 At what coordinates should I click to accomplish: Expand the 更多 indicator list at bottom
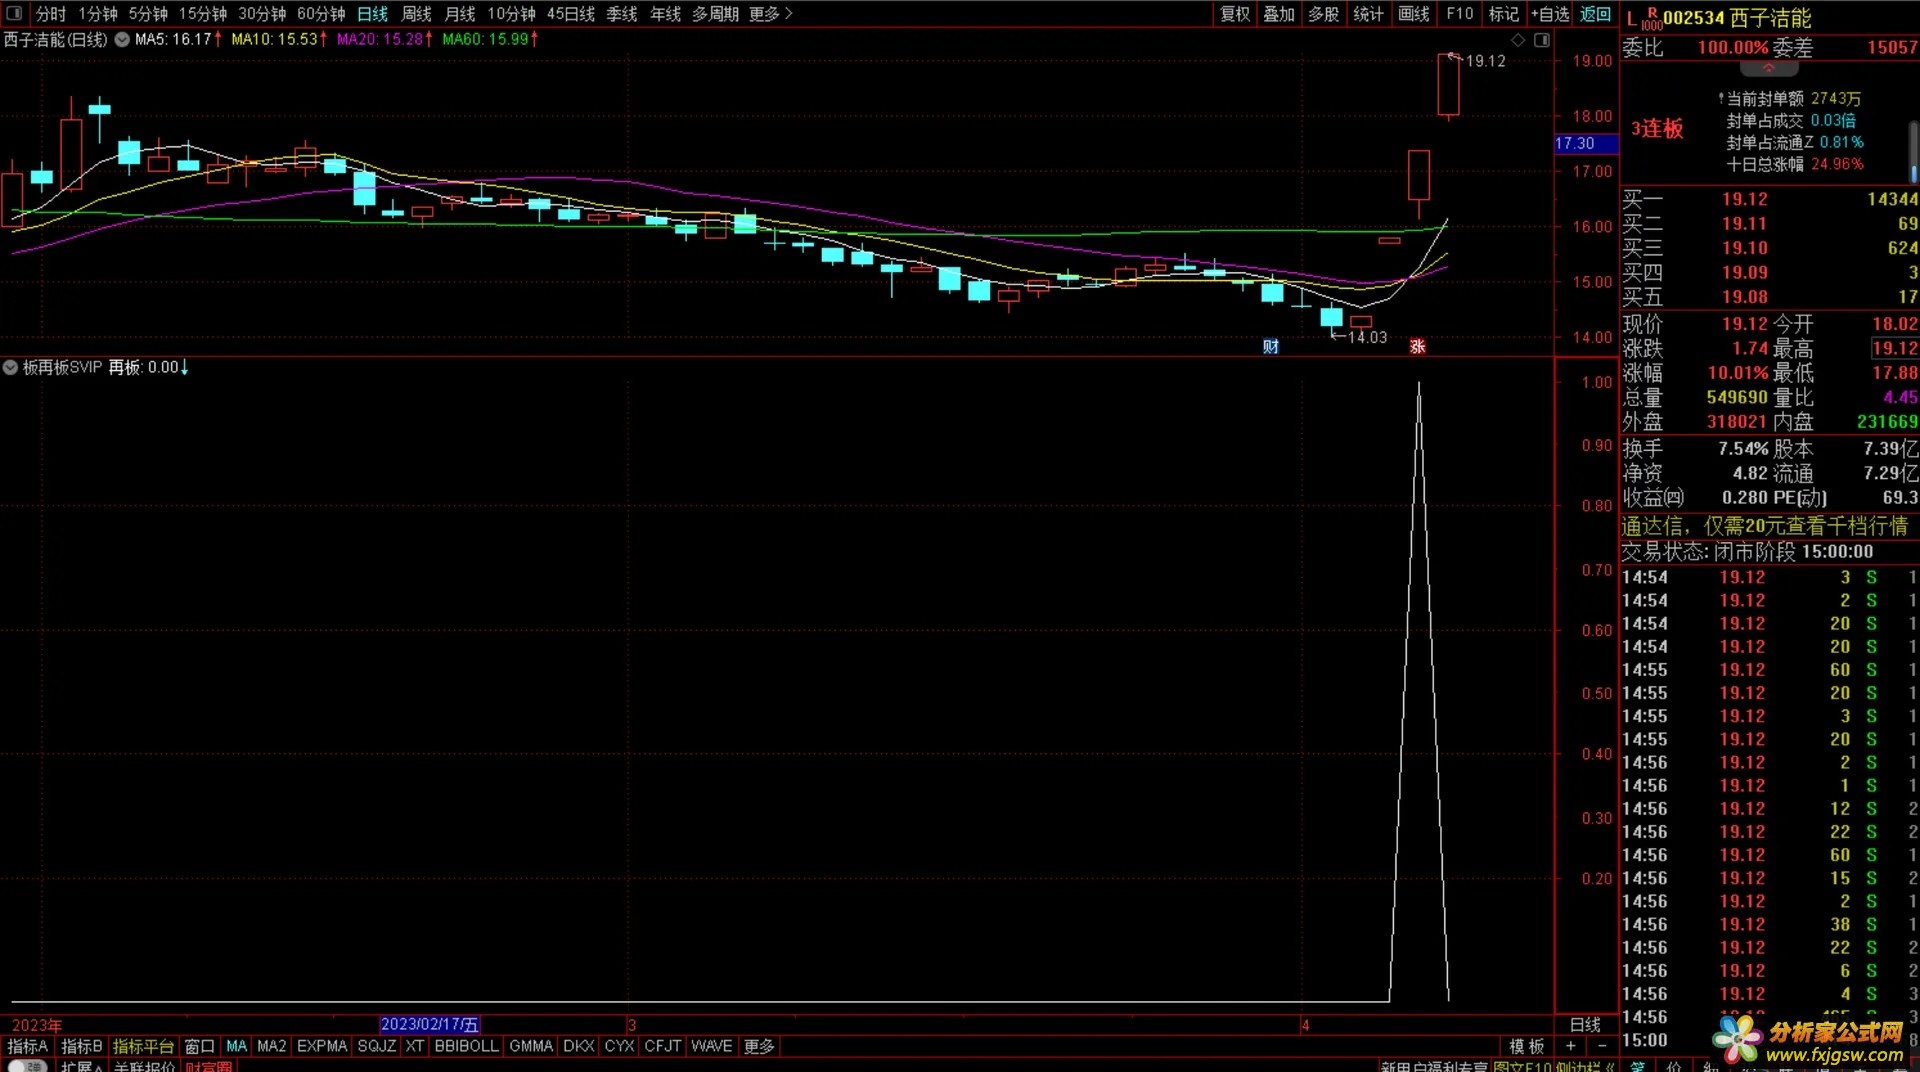[x=759, y=1046]
